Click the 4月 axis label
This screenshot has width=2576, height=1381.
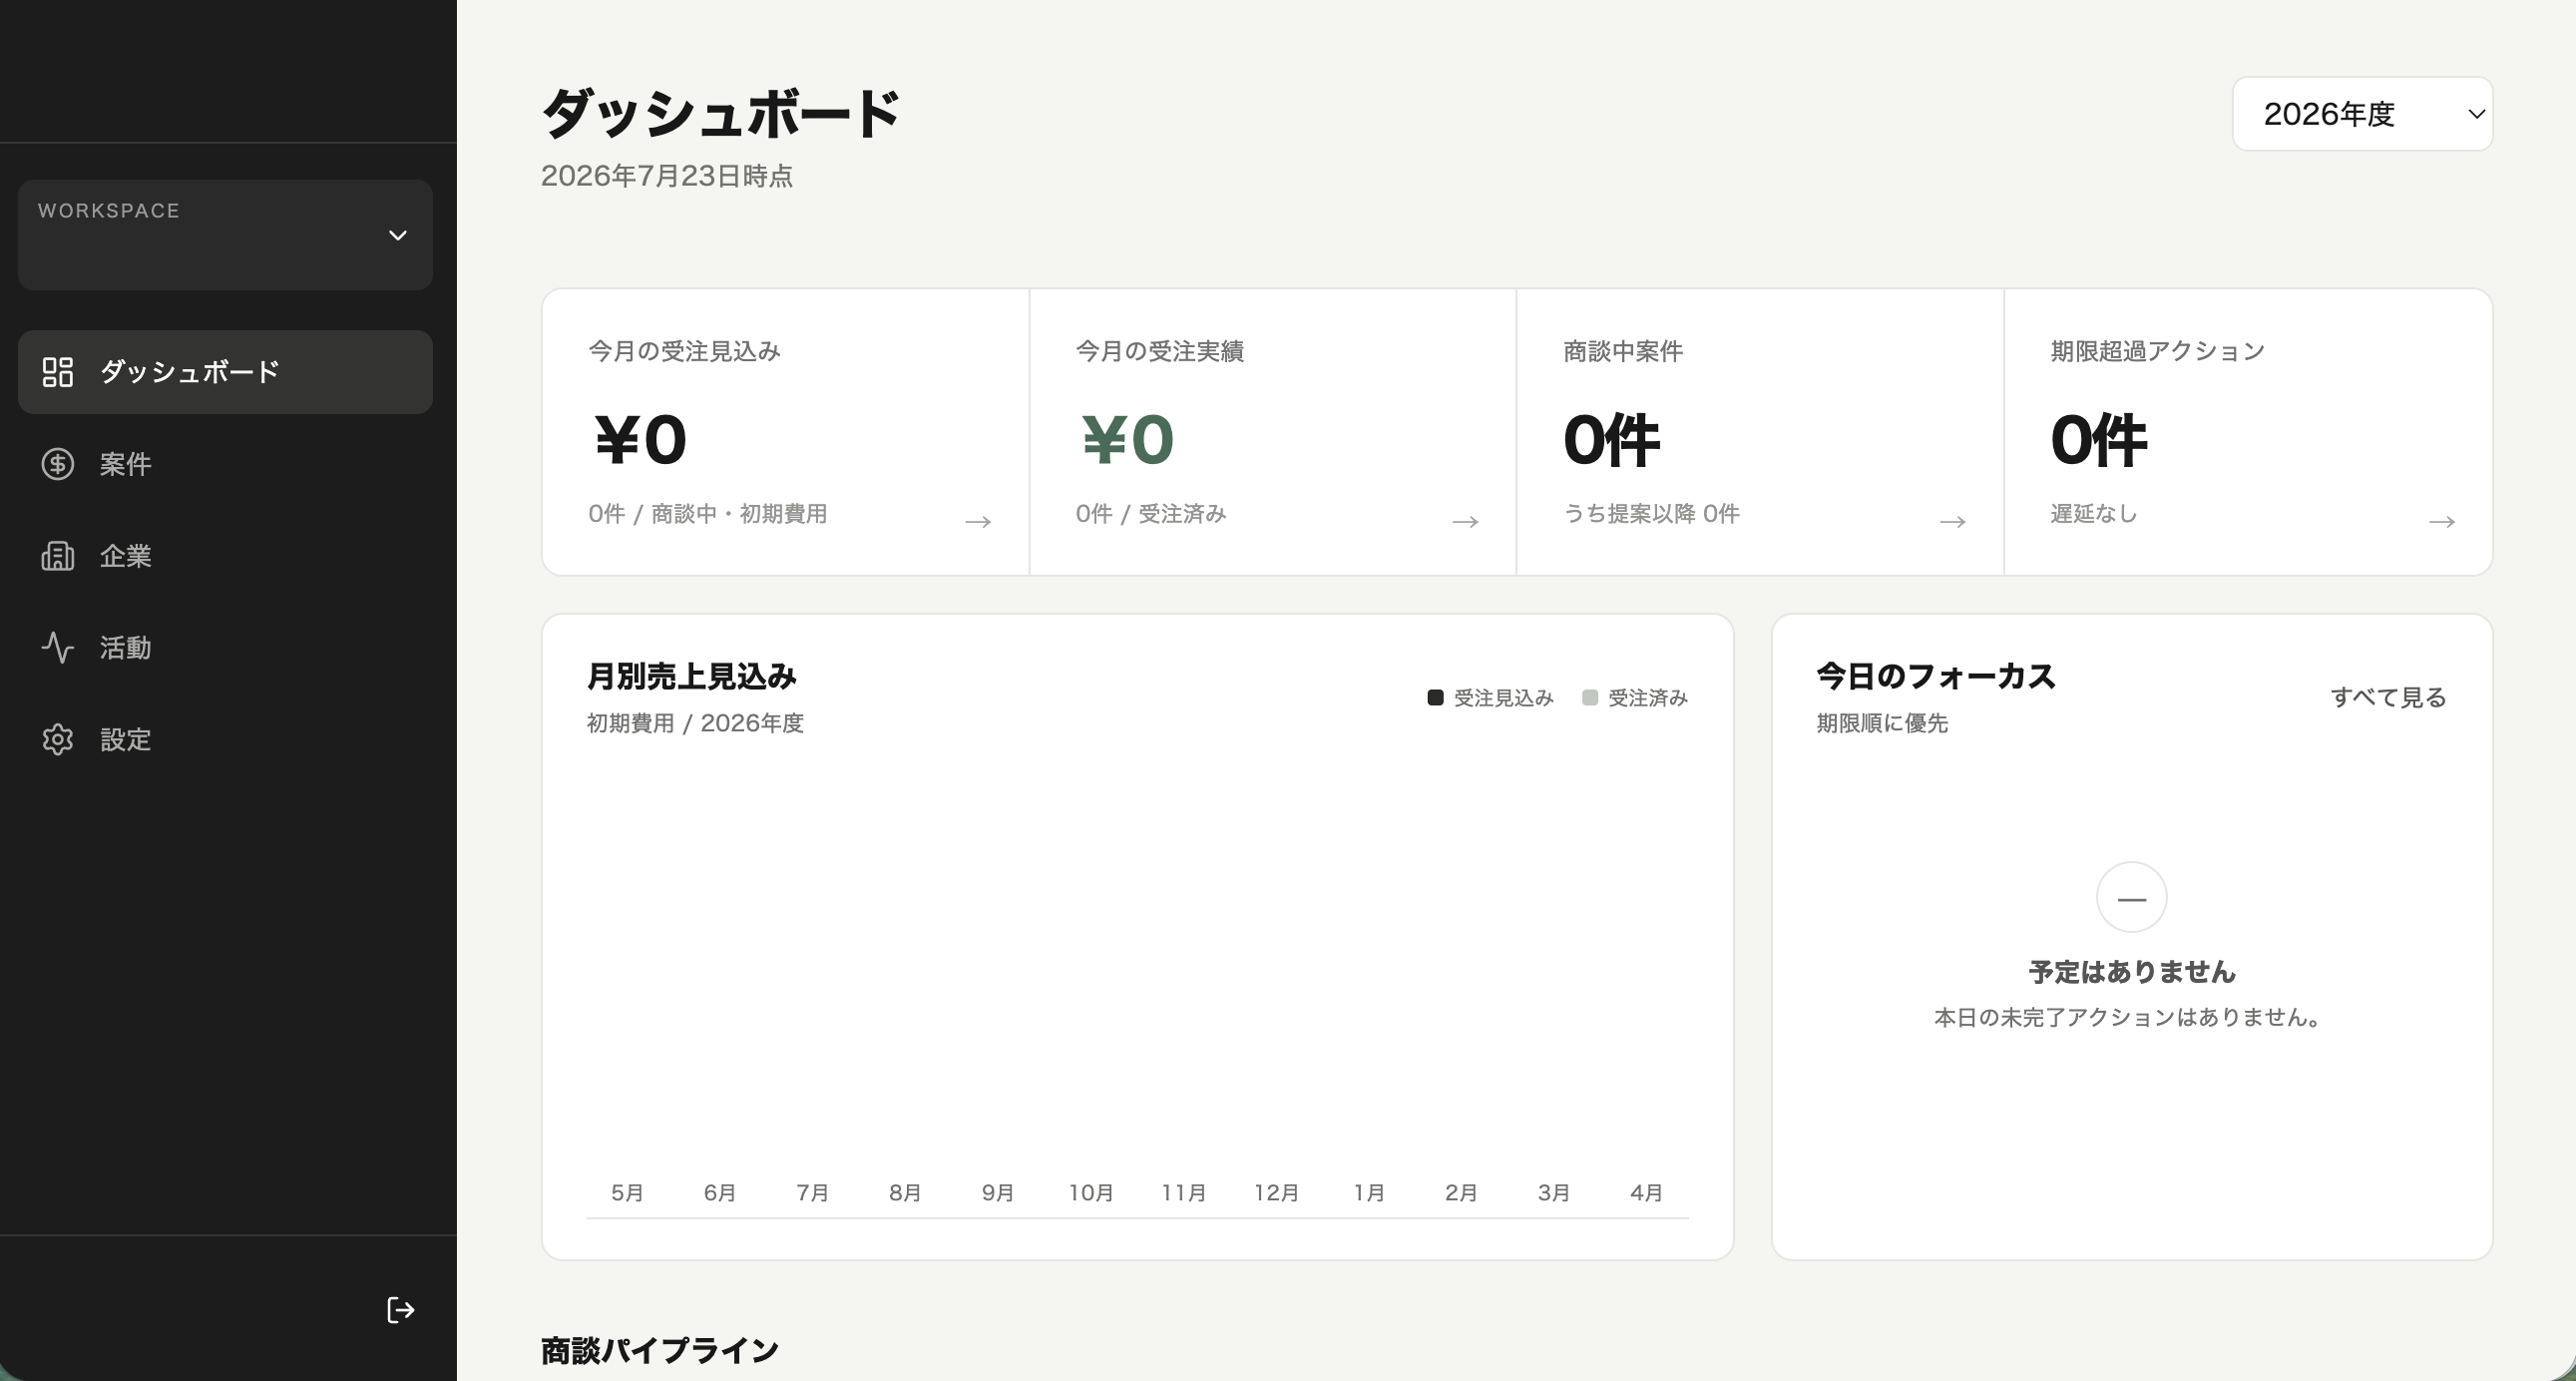[x=1646, y=1193]
